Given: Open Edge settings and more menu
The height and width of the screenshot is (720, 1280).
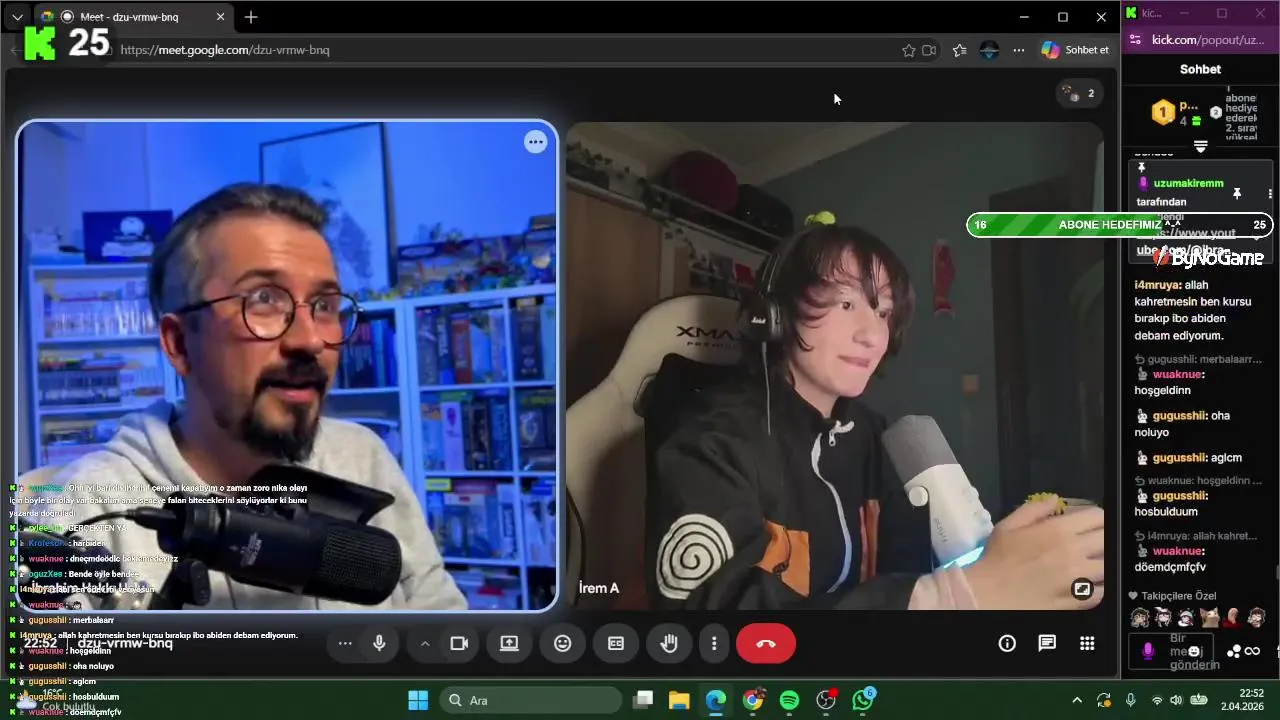Looking at the screenshot, I should (1019, 50).
